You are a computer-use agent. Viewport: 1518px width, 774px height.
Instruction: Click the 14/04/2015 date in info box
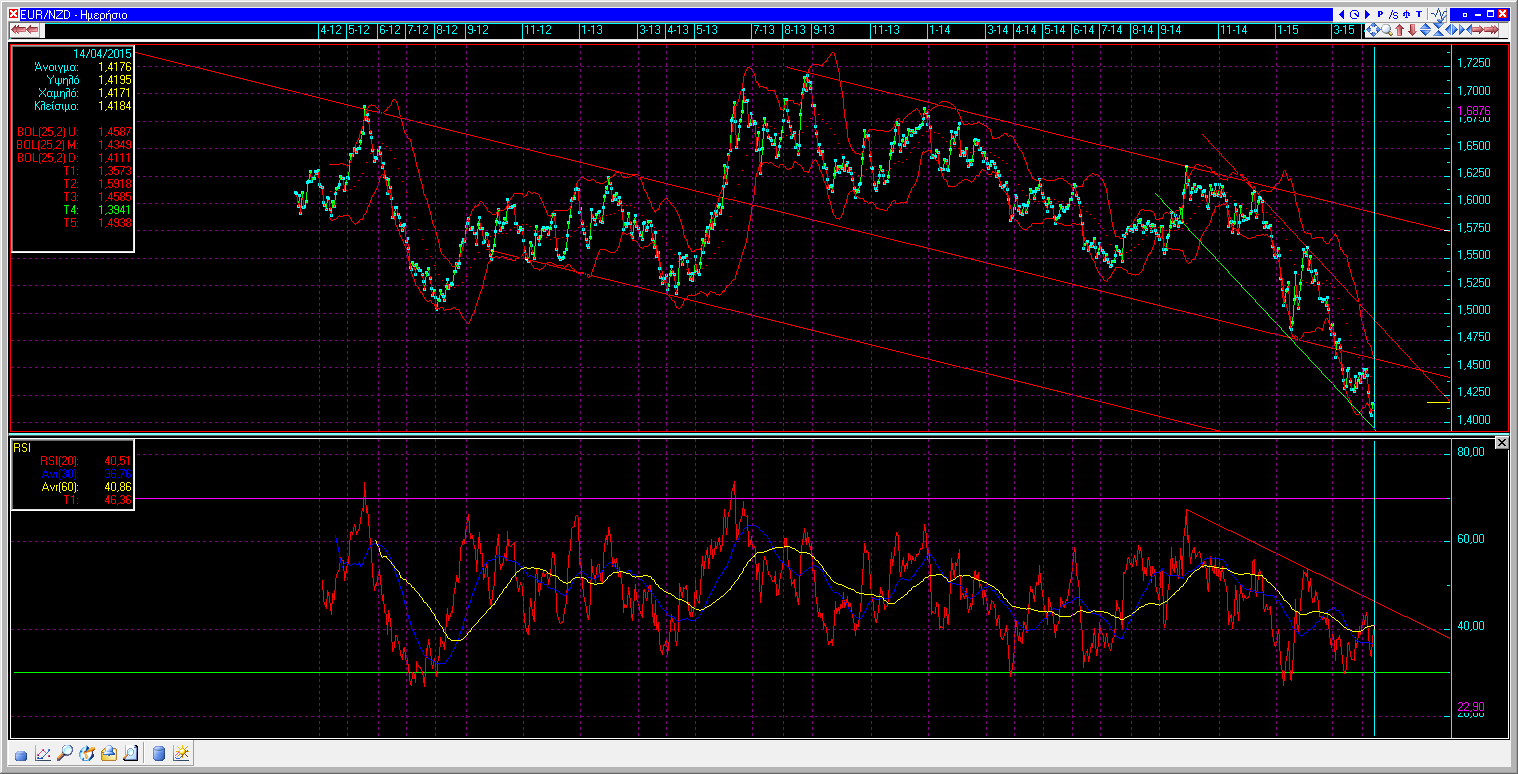tap(102, 53)
